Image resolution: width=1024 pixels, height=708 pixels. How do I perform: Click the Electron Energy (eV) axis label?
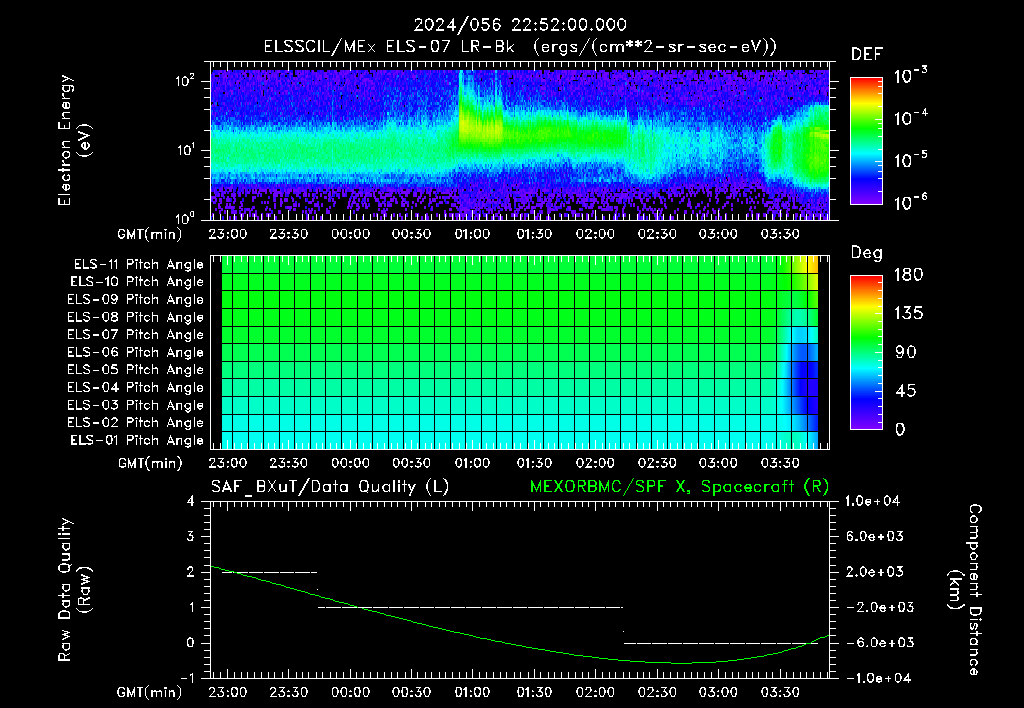point(74,140)
